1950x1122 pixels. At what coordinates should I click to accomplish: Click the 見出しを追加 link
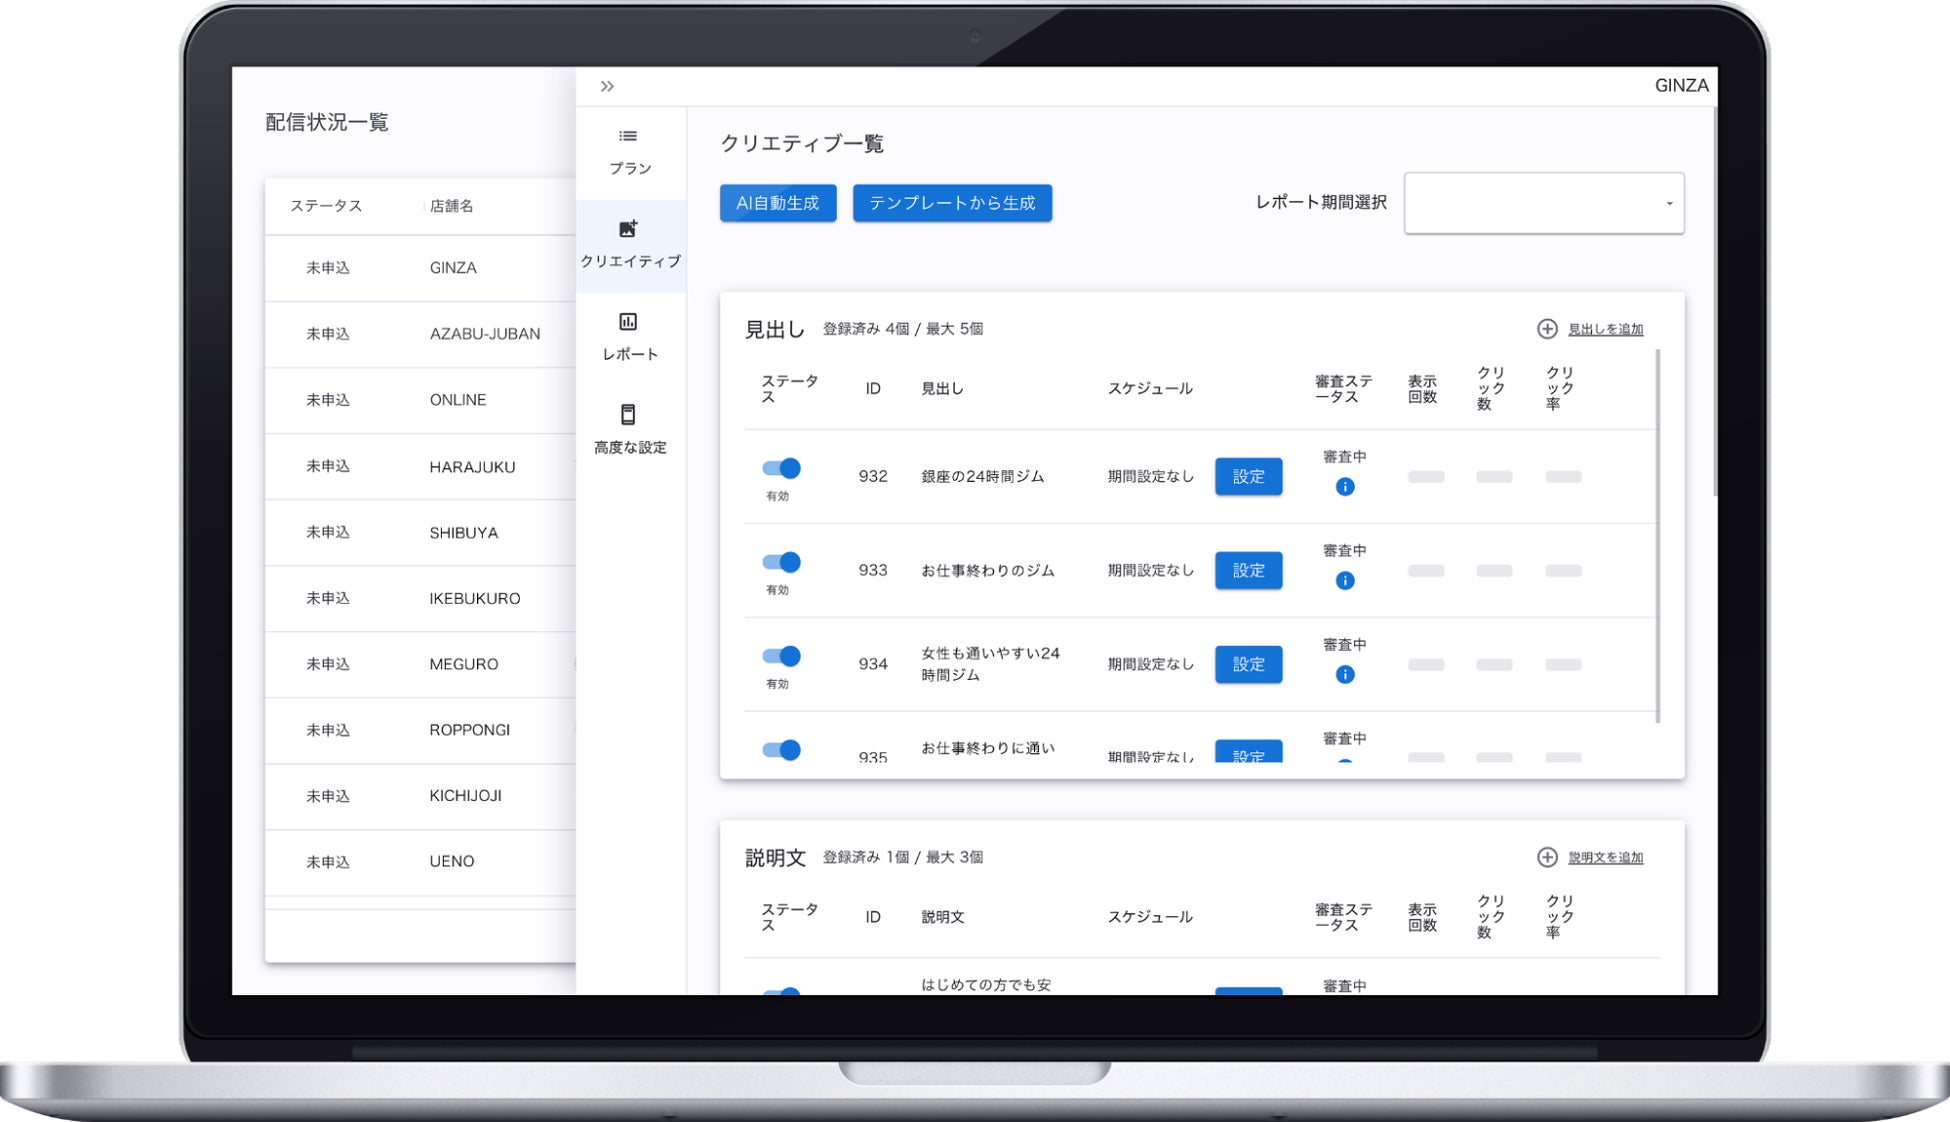click(x=1605, y=329)
